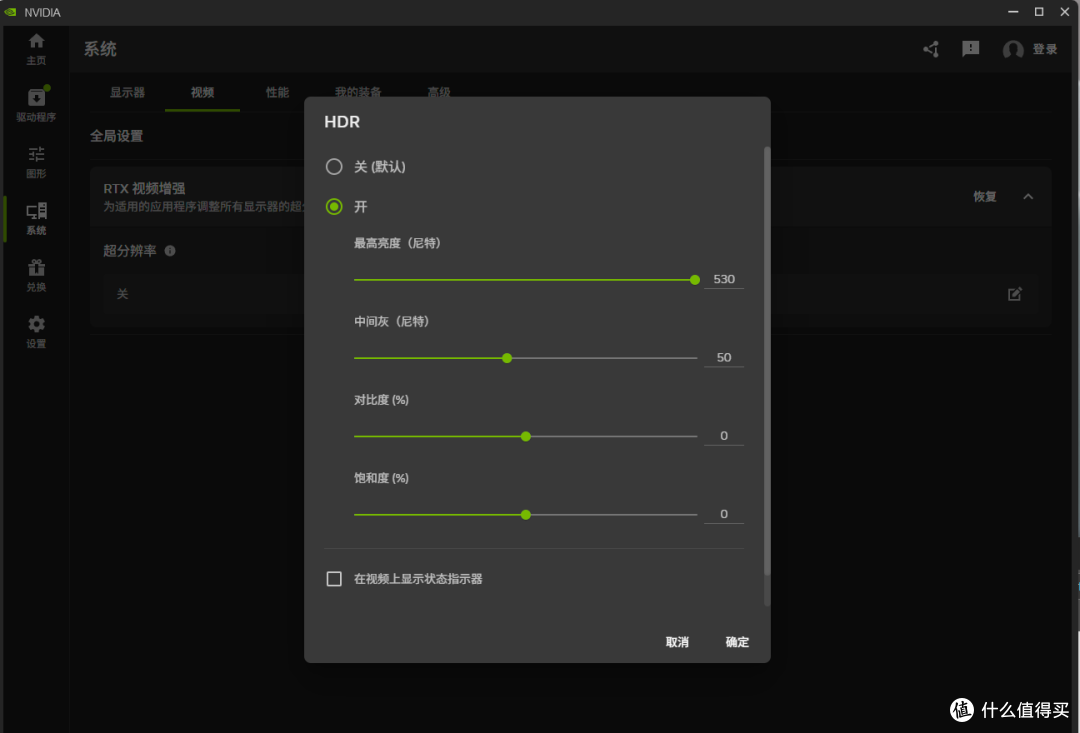Image resolution: width=1080 pixels, height=733 pixels.
Task: Switch to the 性能 tab
Action: pos(278,92)
